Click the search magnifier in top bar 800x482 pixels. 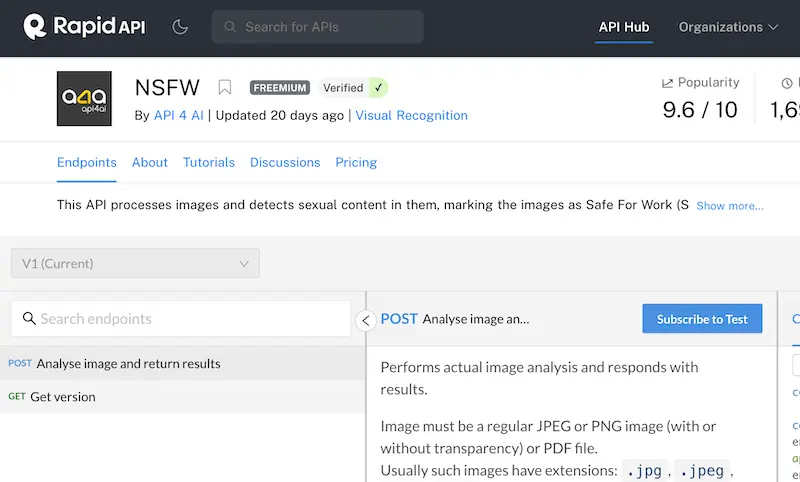click(230, 27)
